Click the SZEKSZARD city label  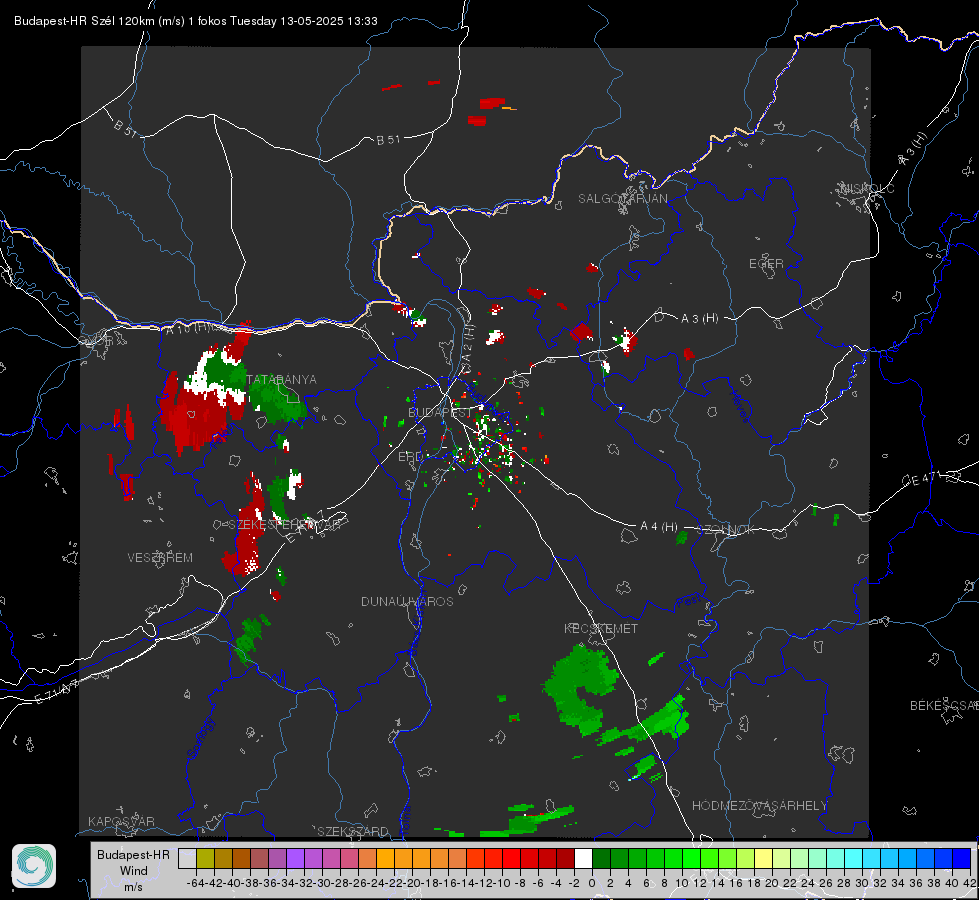[x=353, y=831]
